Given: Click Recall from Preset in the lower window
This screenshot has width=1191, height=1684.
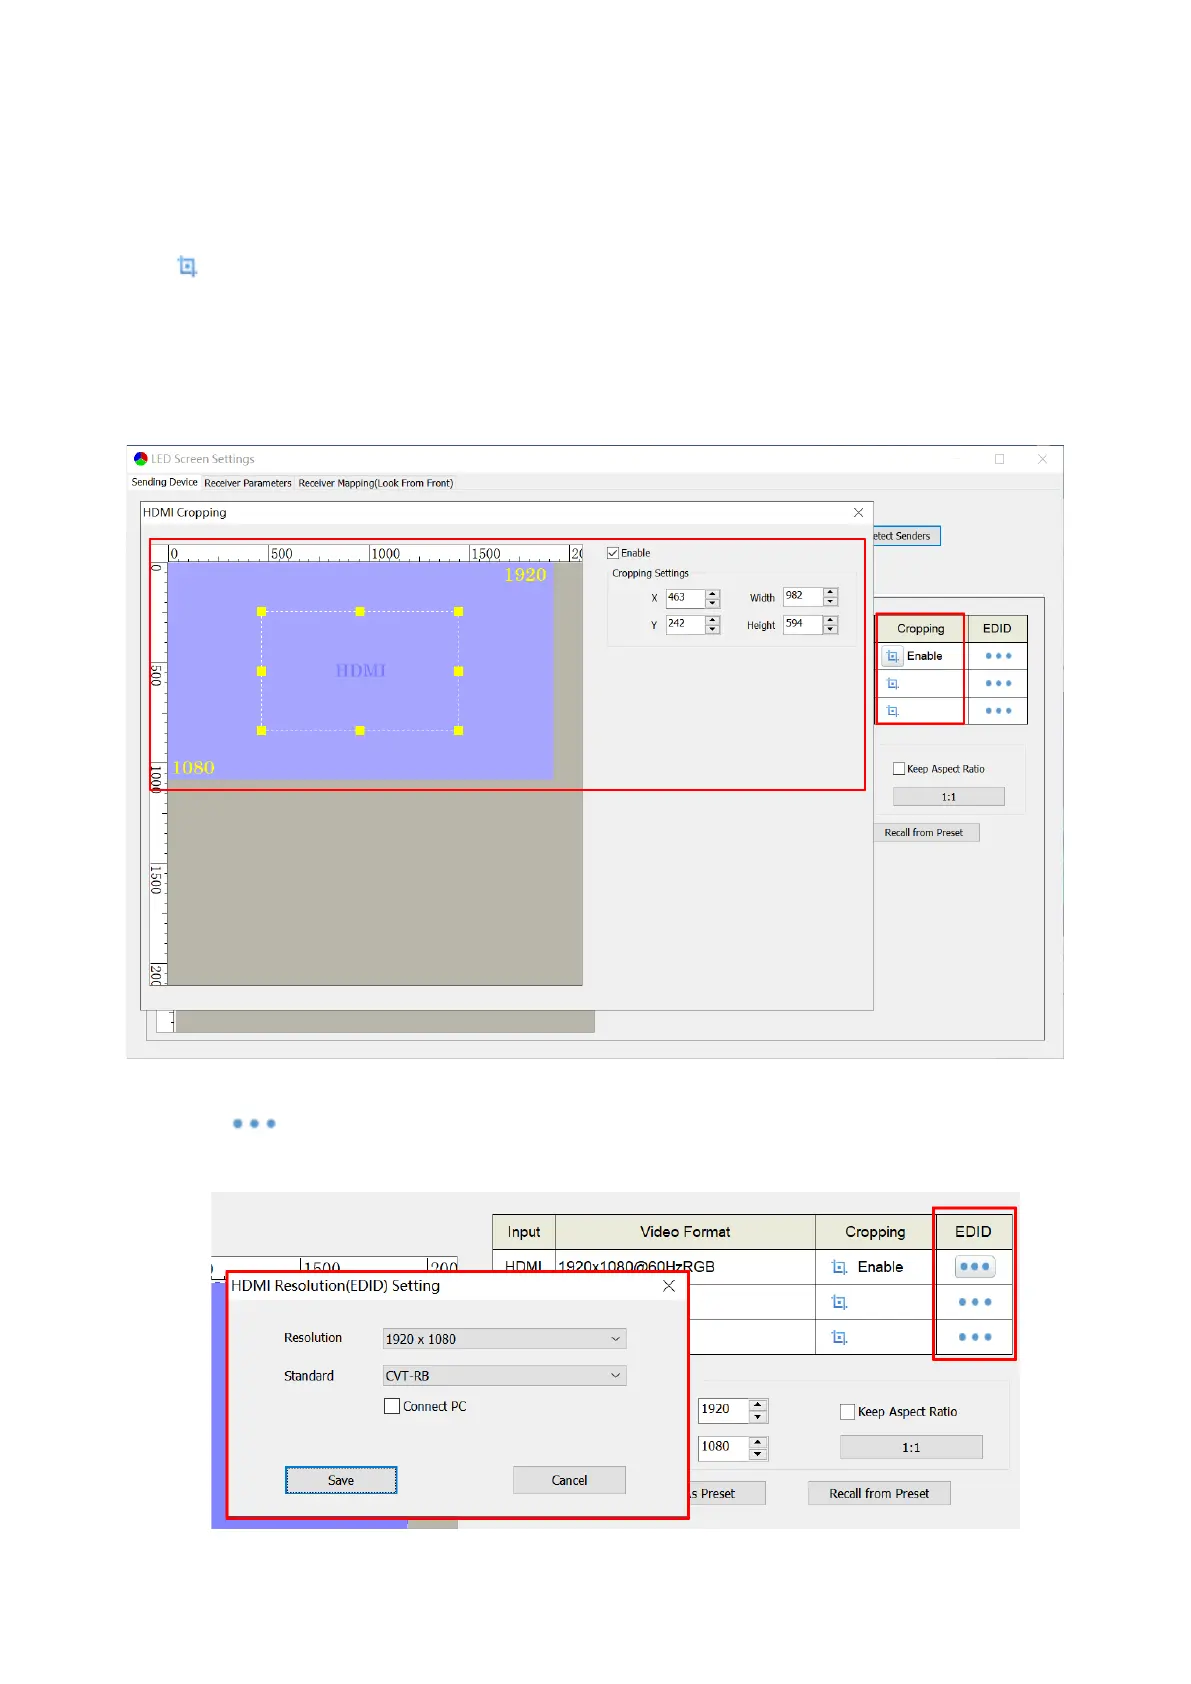Looking at the screenshot, I should click(x=879, y=1493).
